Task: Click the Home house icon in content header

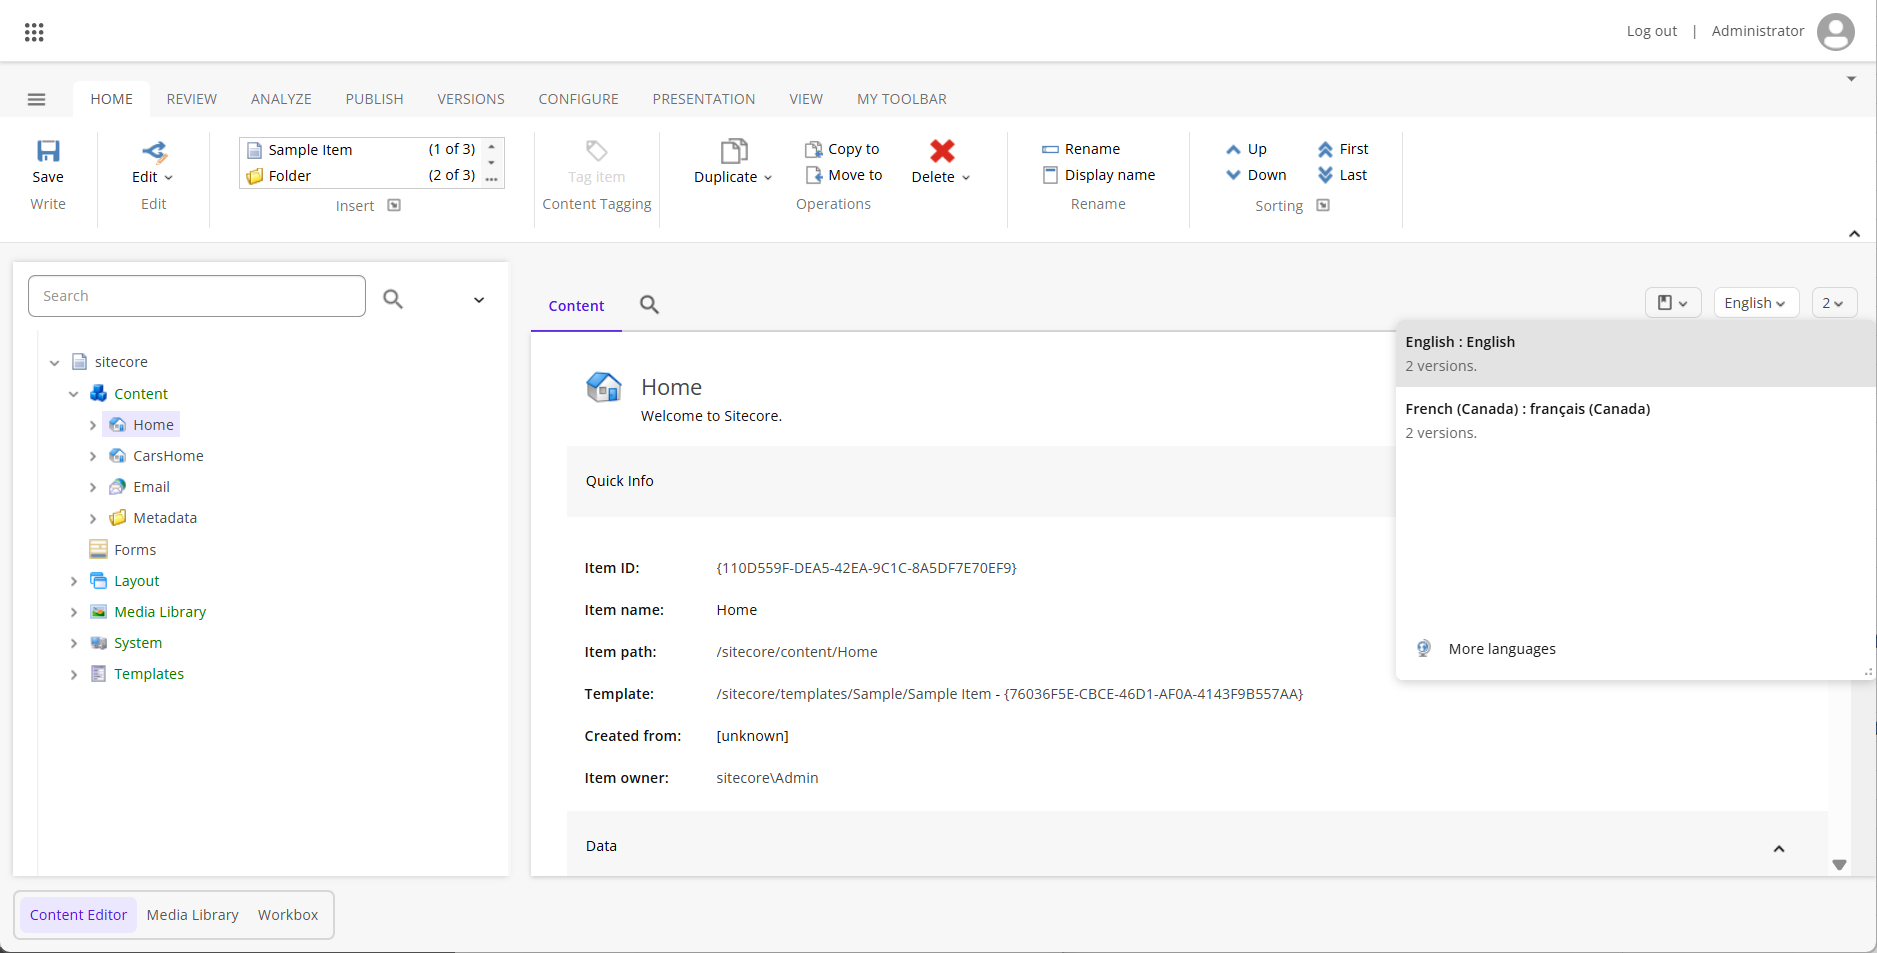Action: coord(604,387)
